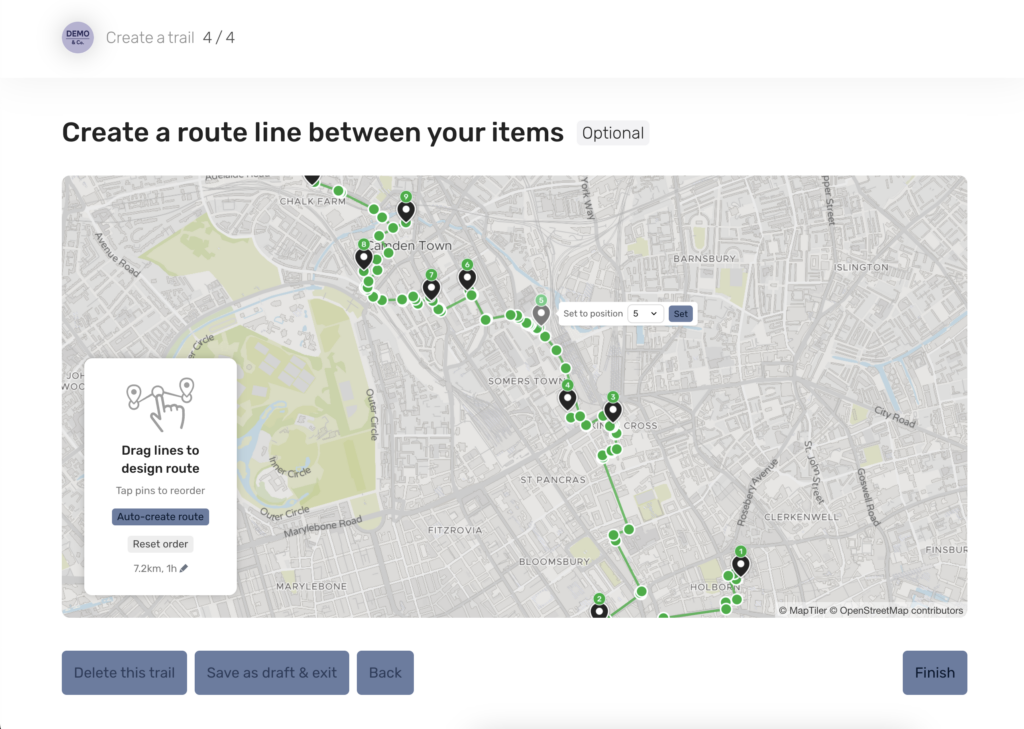Tap map pin number 6
The height and width of the screenshot is (729, 1024).
[467, 279]
